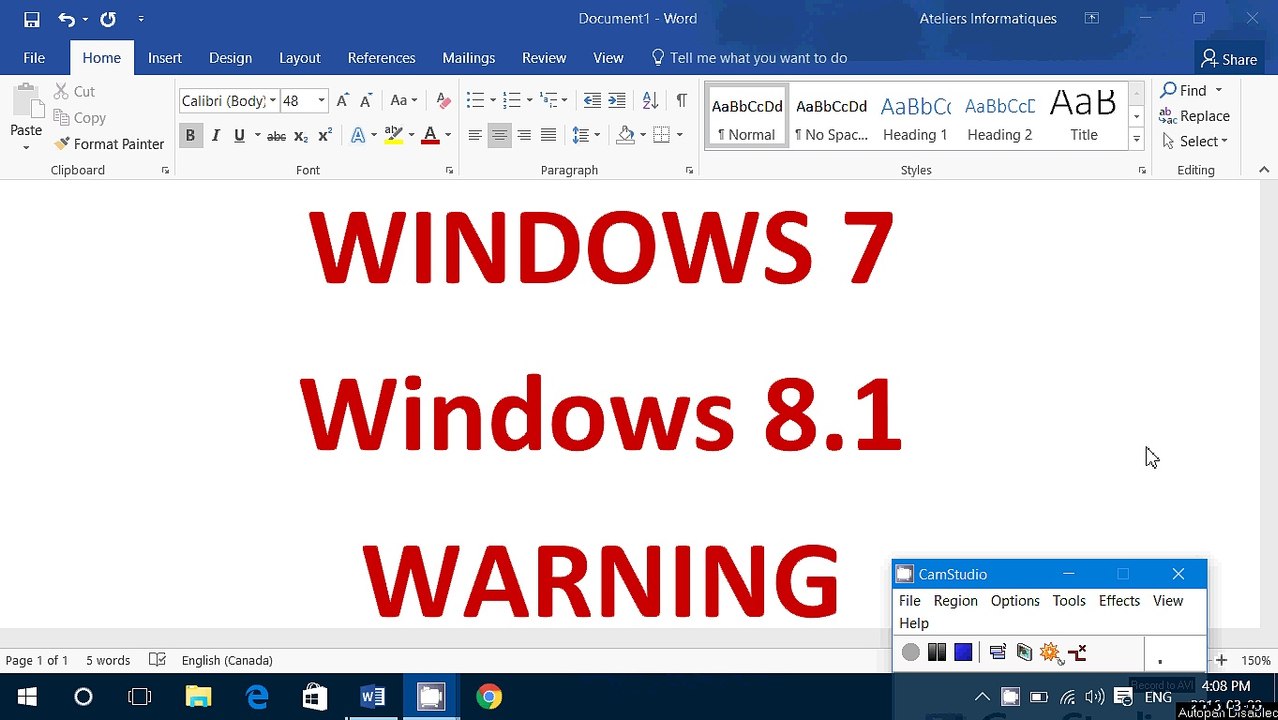Viewport: 1278px width, 720px height.
Task: Open the font color dropdown arrow
Action: (448, 135)
